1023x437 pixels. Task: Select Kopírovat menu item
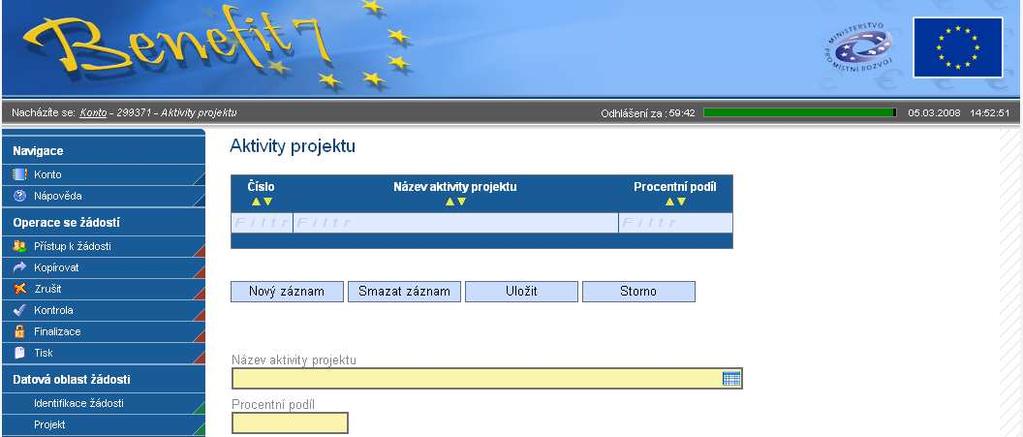pos(103,267)
